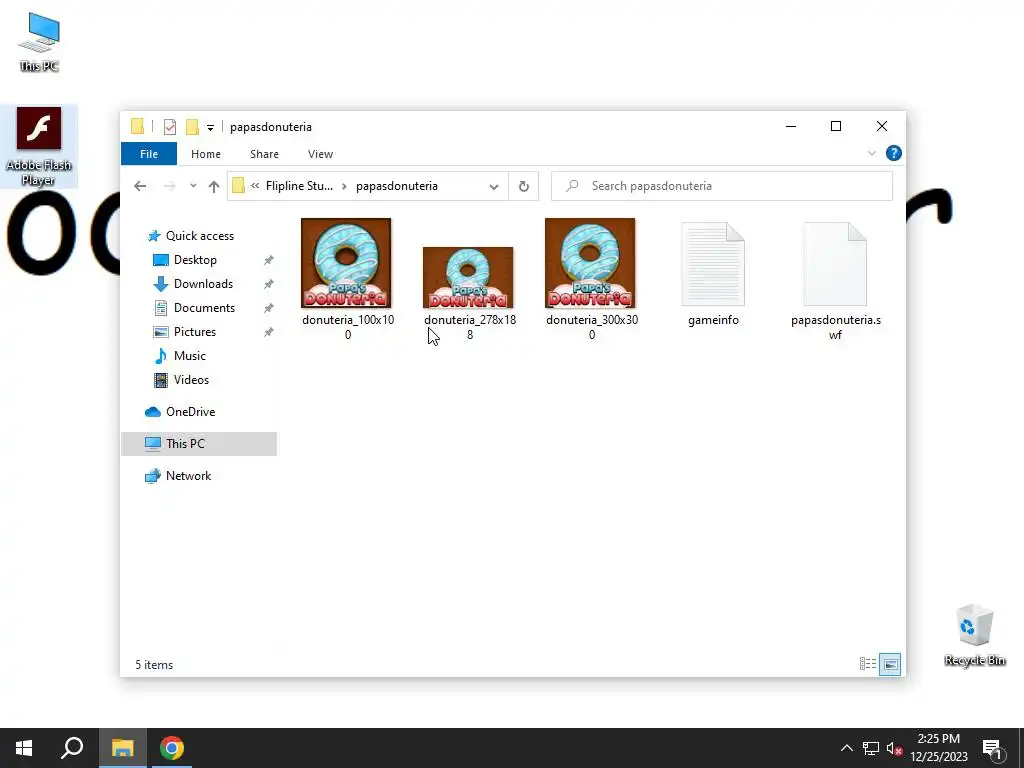
Task: Open taskbar Search
Action: click(72, 748)
